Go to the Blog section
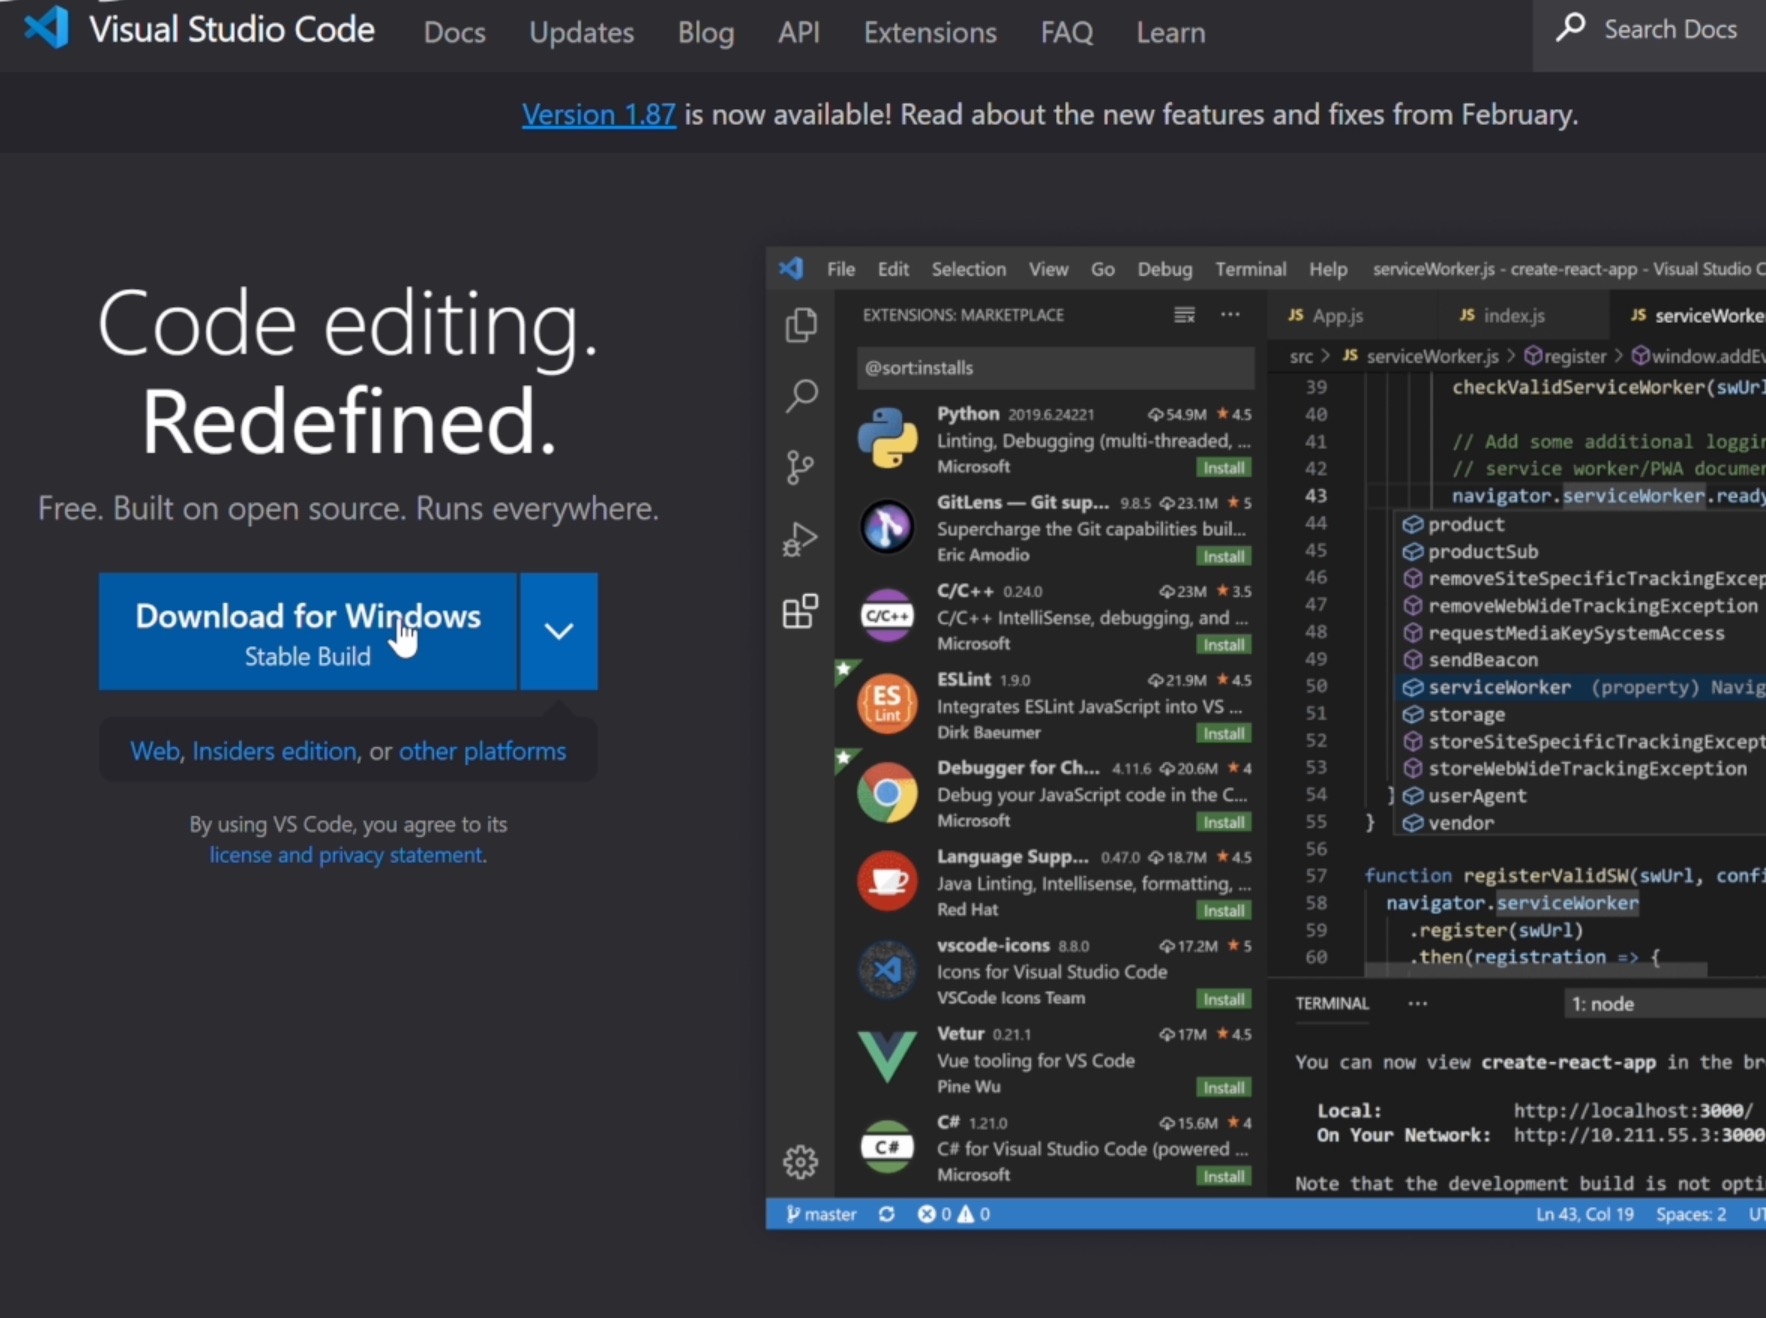This screenshot has width=1766, height=1318. click(706, 33)
